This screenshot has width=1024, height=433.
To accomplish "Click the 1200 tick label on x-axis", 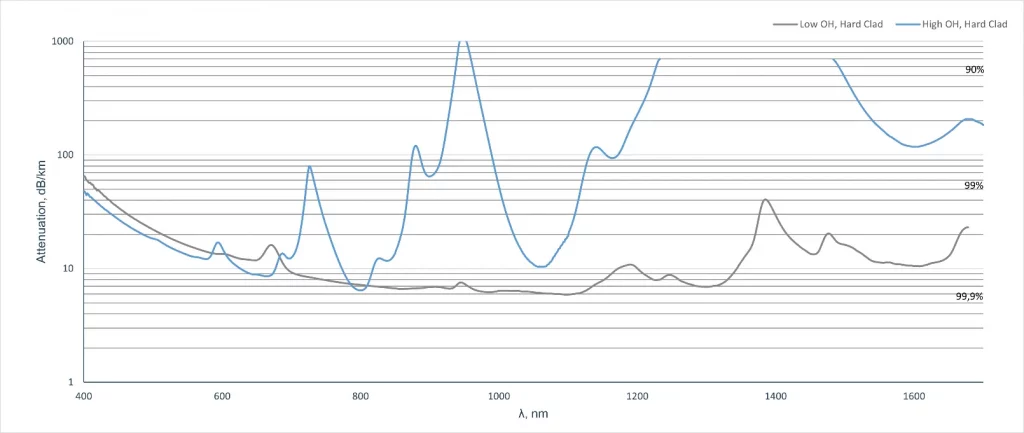I will 637,396.
